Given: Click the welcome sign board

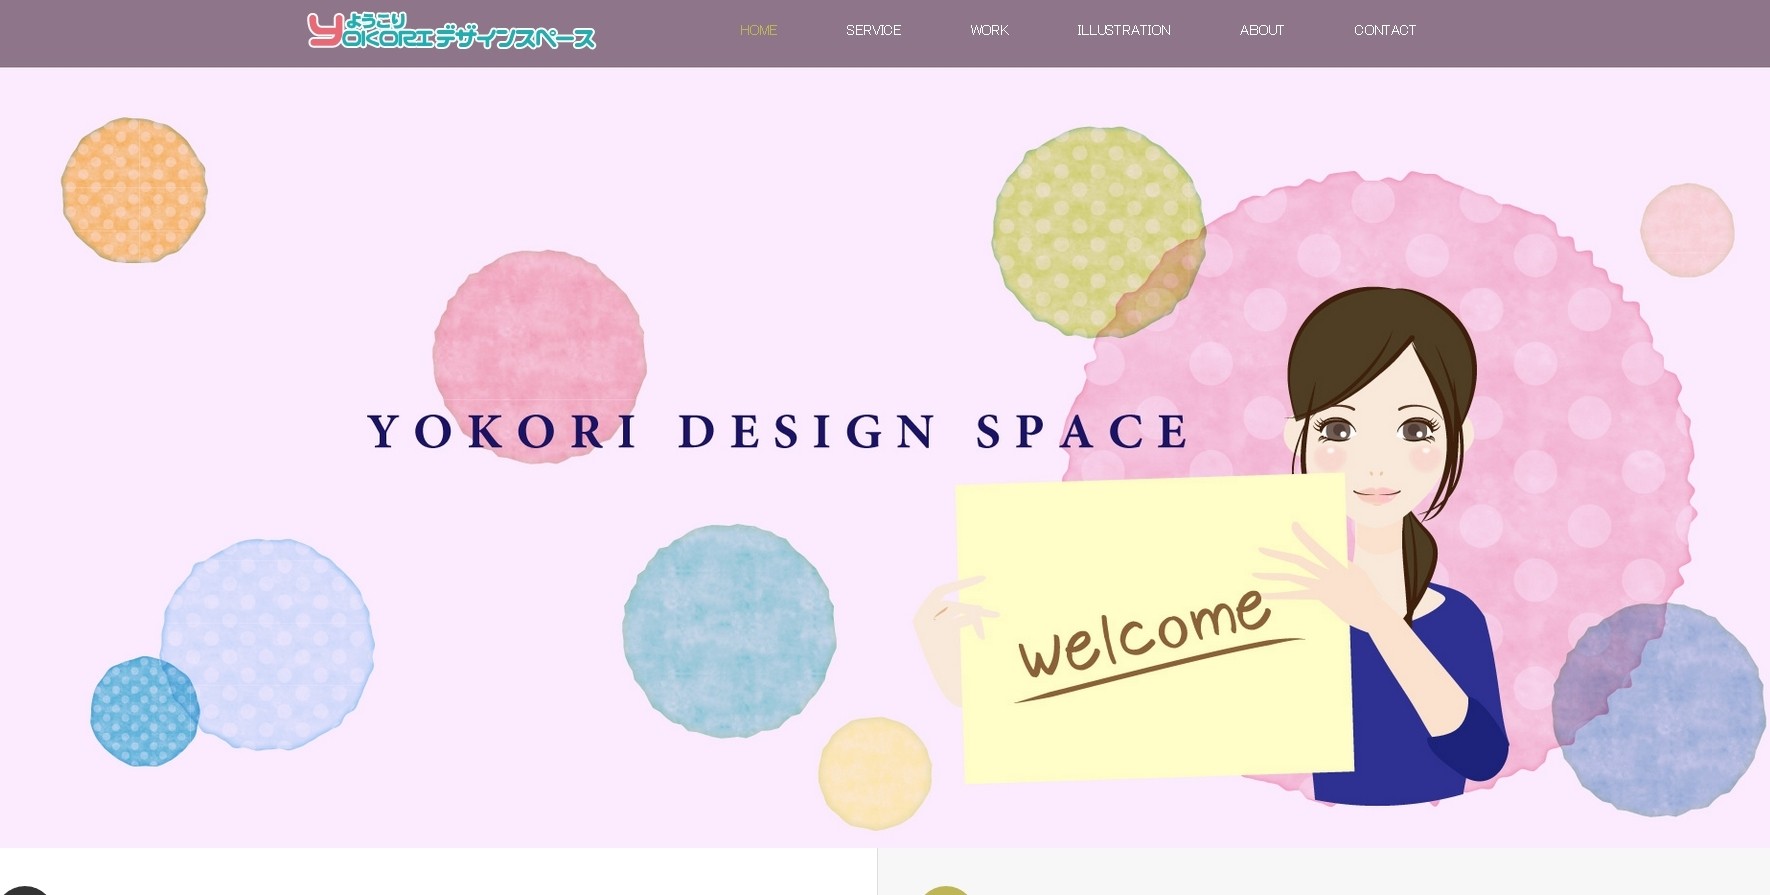Looking at the screenshot, I should coord(1155,628).
